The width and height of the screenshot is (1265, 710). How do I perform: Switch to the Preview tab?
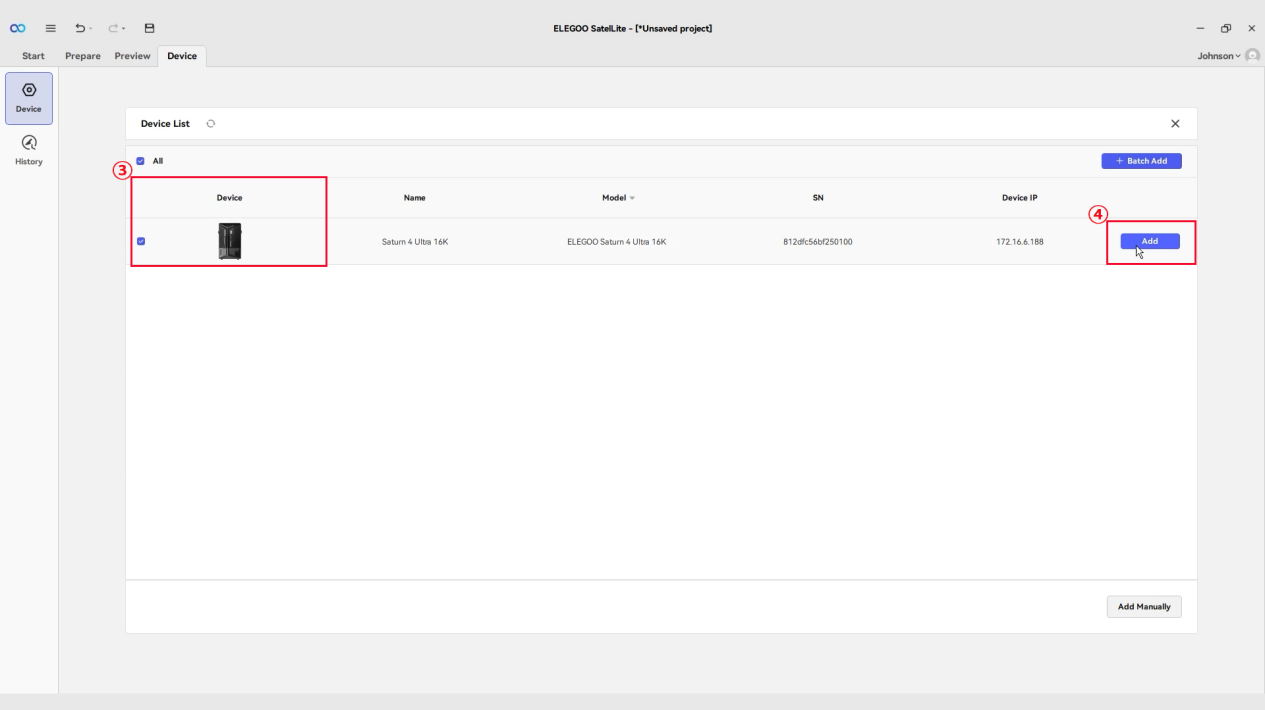point(132,56)
